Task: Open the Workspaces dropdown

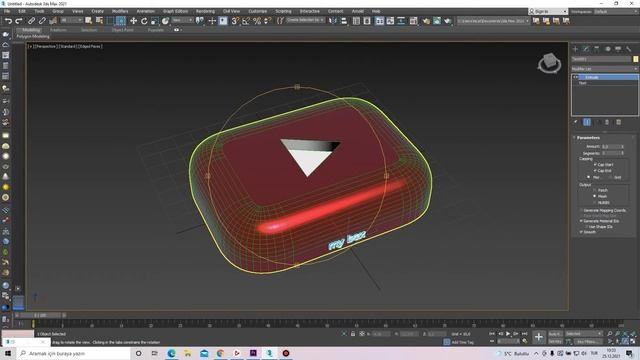Action: [x=616, y=11]
